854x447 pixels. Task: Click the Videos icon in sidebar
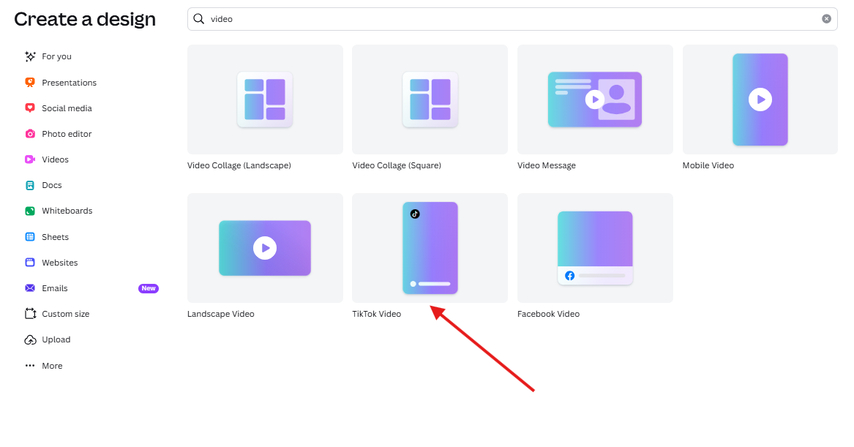coord(30,160)
